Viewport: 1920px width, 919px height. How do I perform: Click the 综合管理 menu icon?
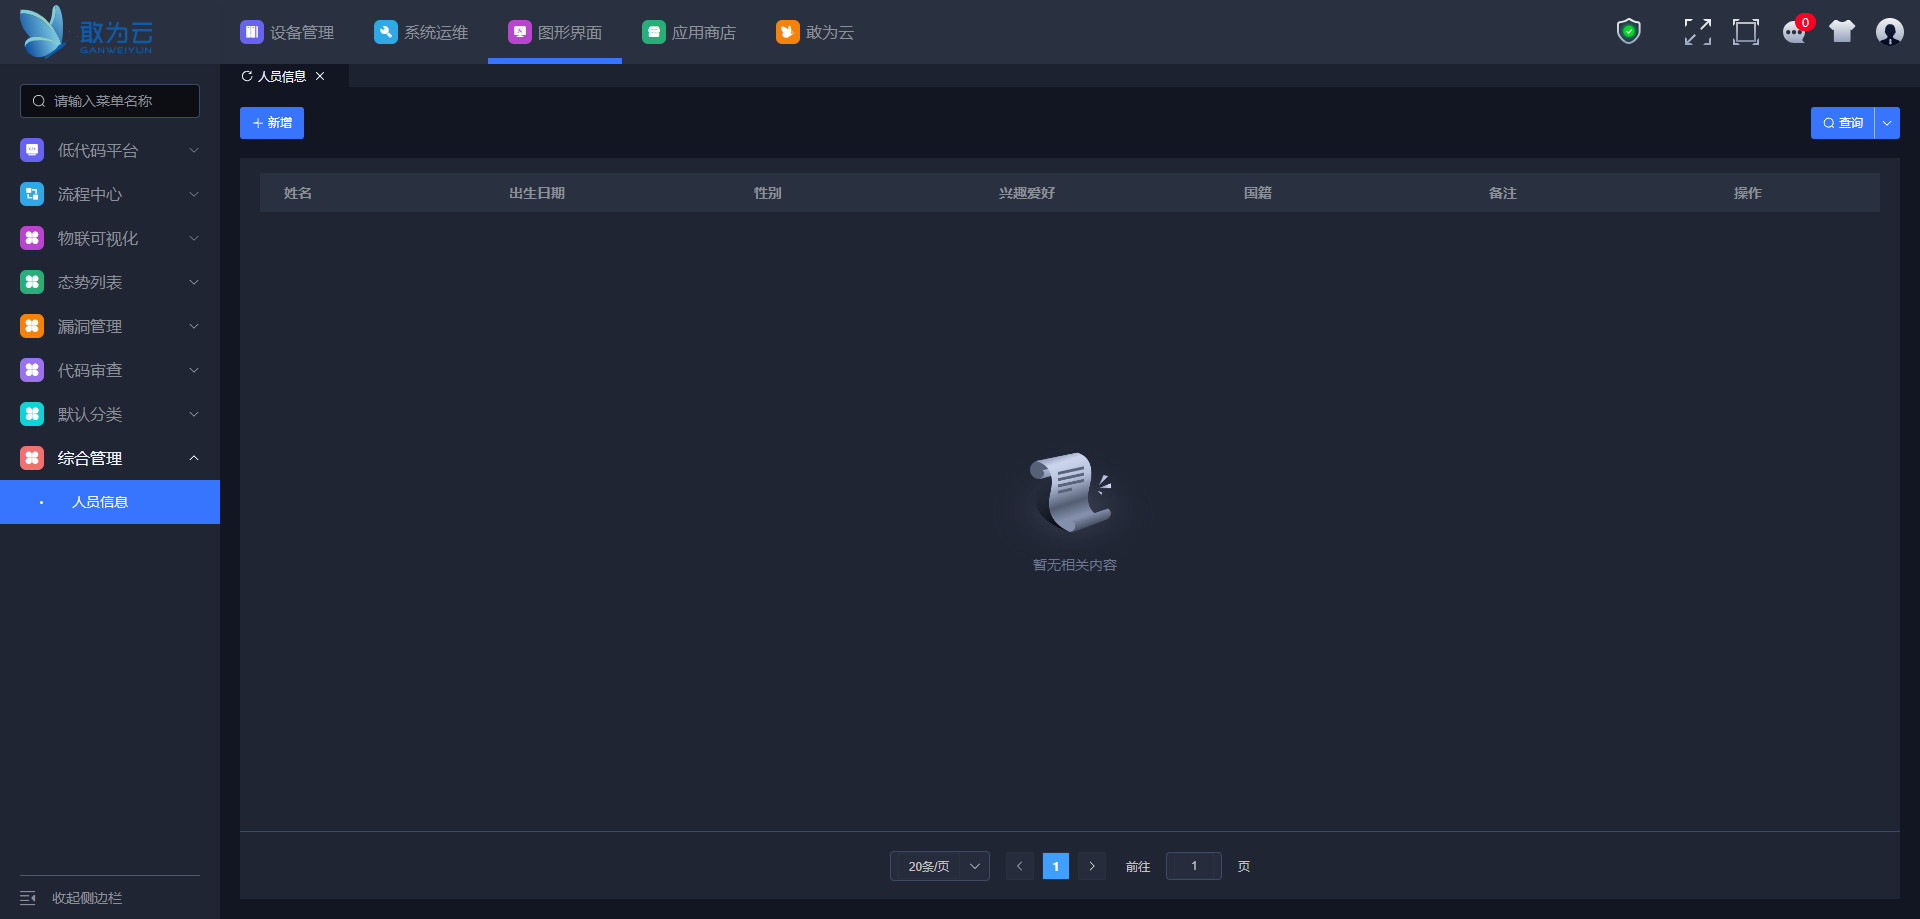tap(32, 458)
